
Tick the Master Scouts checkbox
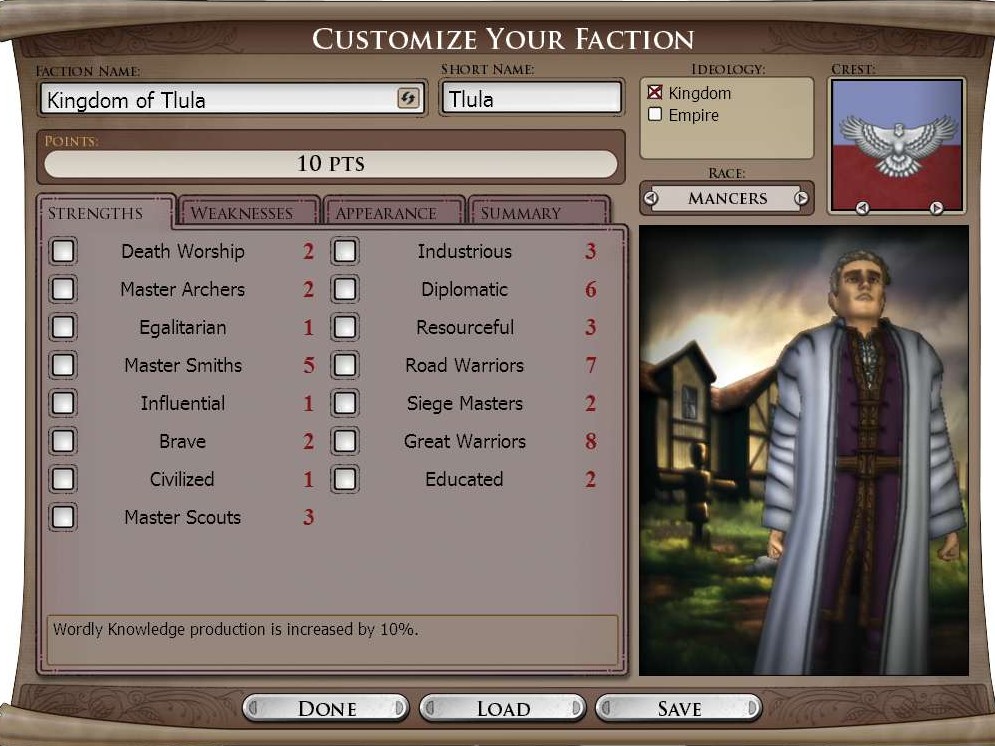(x=63, y=516)
